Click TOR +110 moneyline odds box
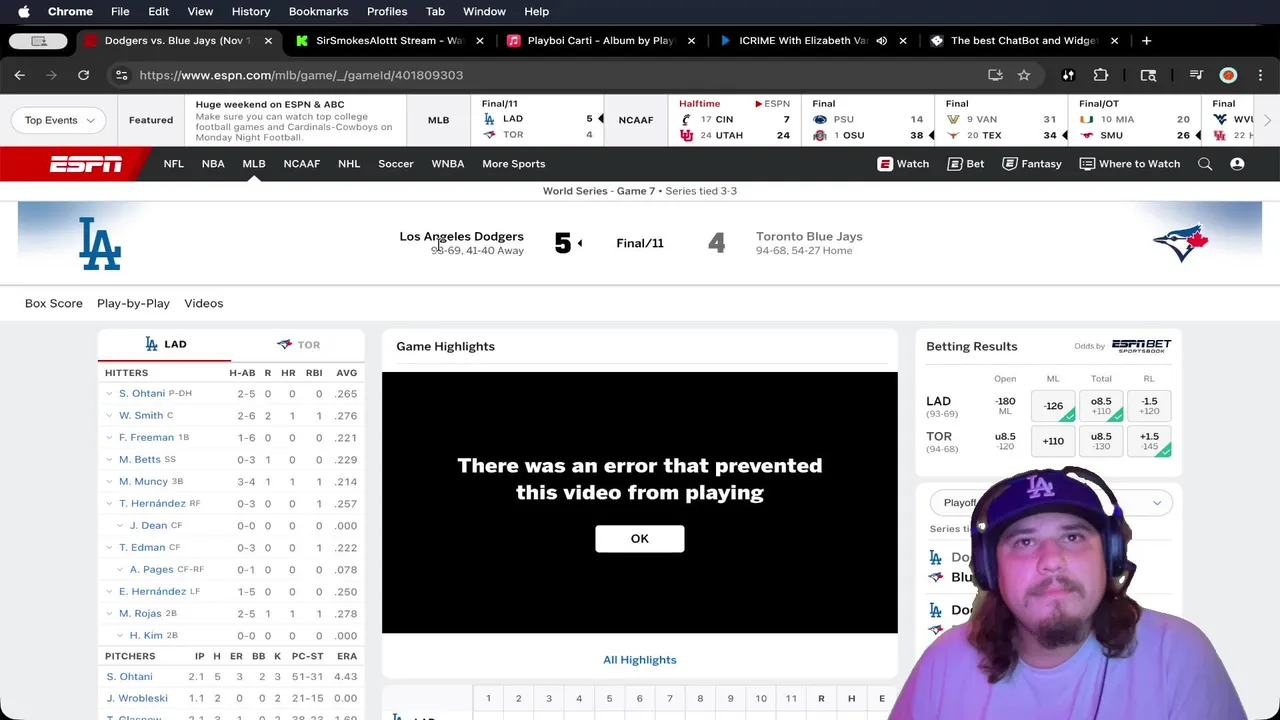The height and width of the screenshot is (720, 1280). pos(1053,441)
